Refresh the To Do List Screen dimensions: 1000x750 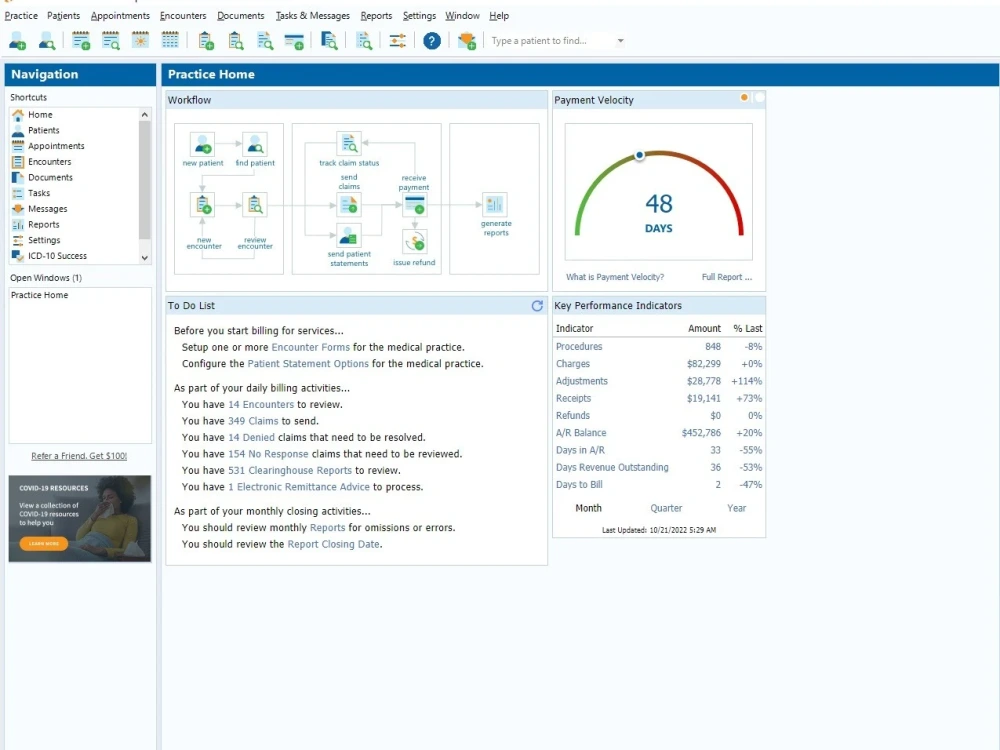(x=537, y=305)
